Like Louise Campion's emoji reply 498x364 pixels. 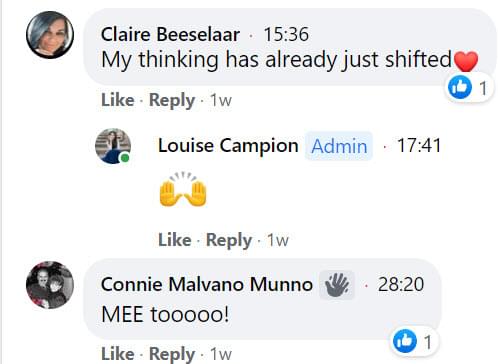(x=175, y=240)
